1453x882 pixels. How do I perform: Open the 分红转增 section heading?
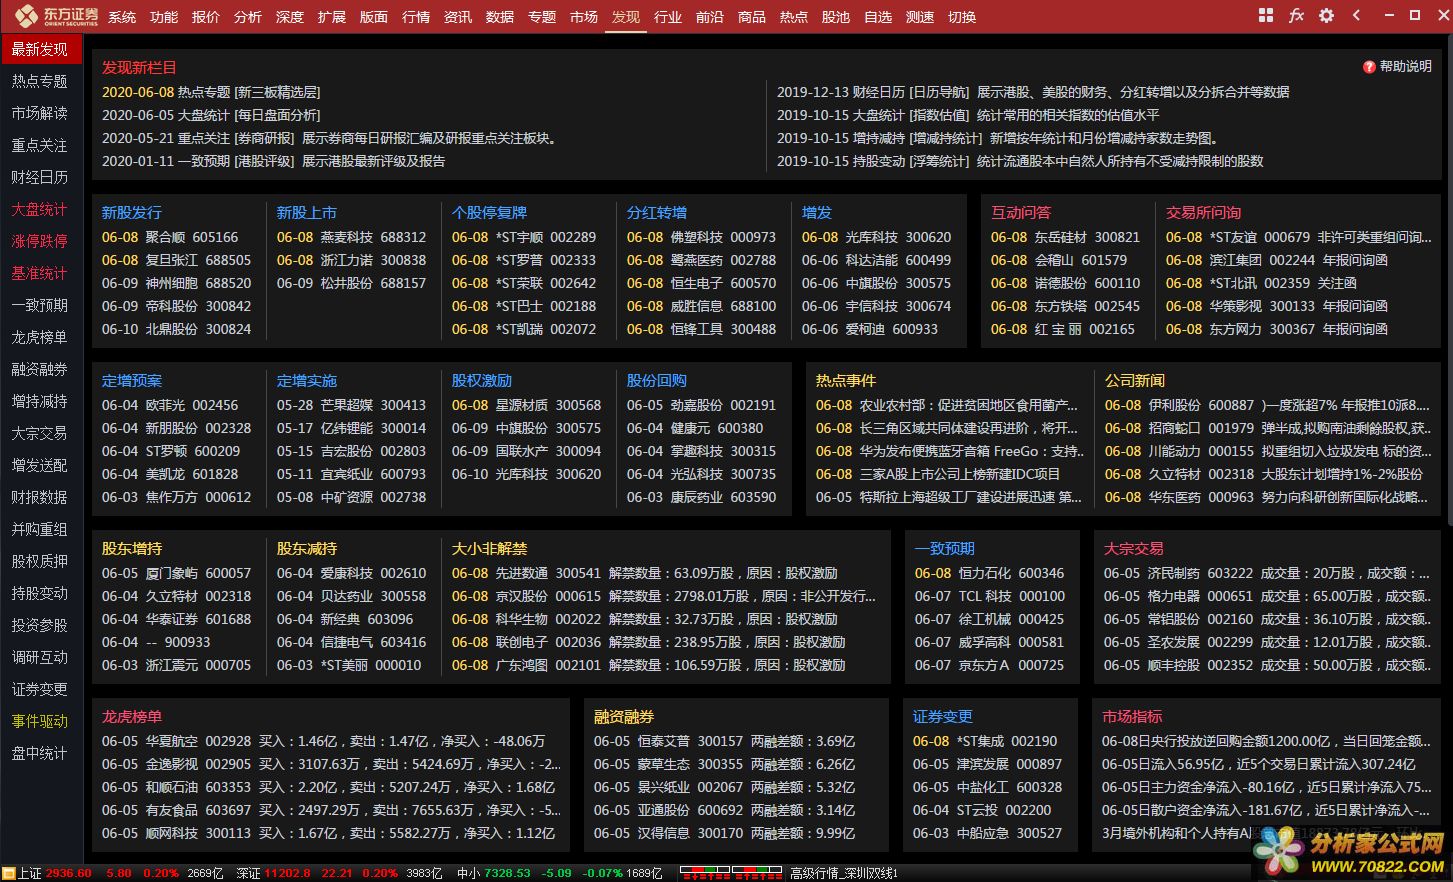tap(657, 213)
